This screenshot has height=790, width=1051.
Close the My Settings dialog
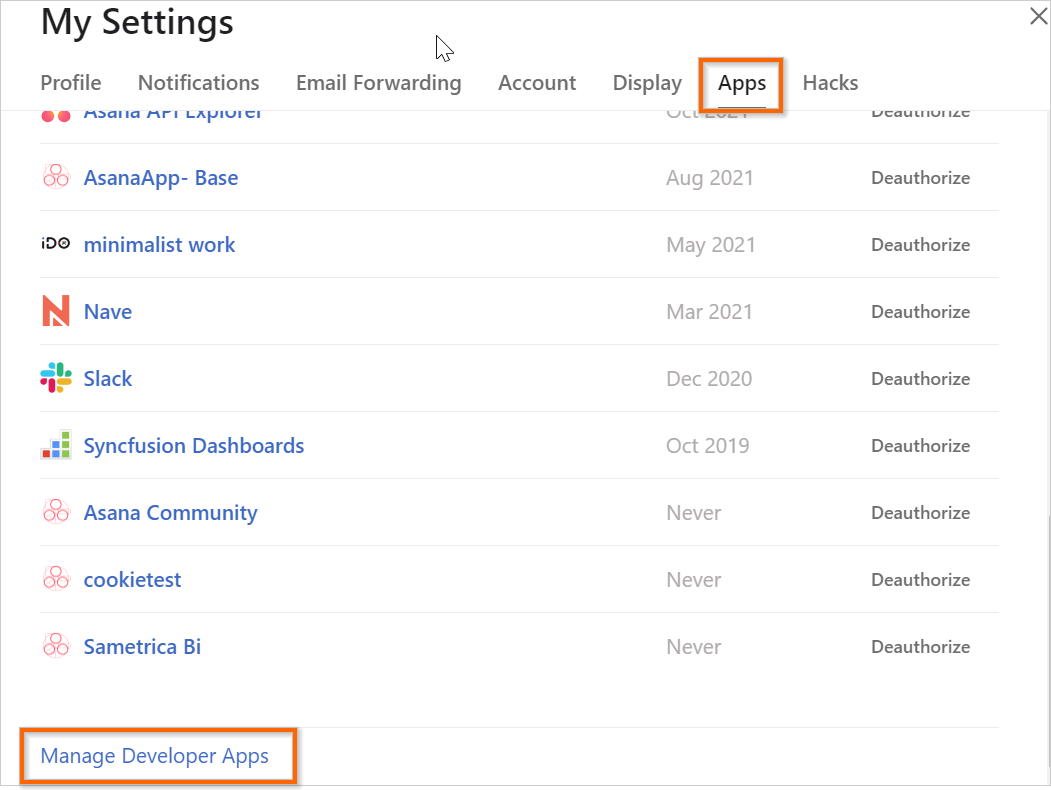(1038, 16)
